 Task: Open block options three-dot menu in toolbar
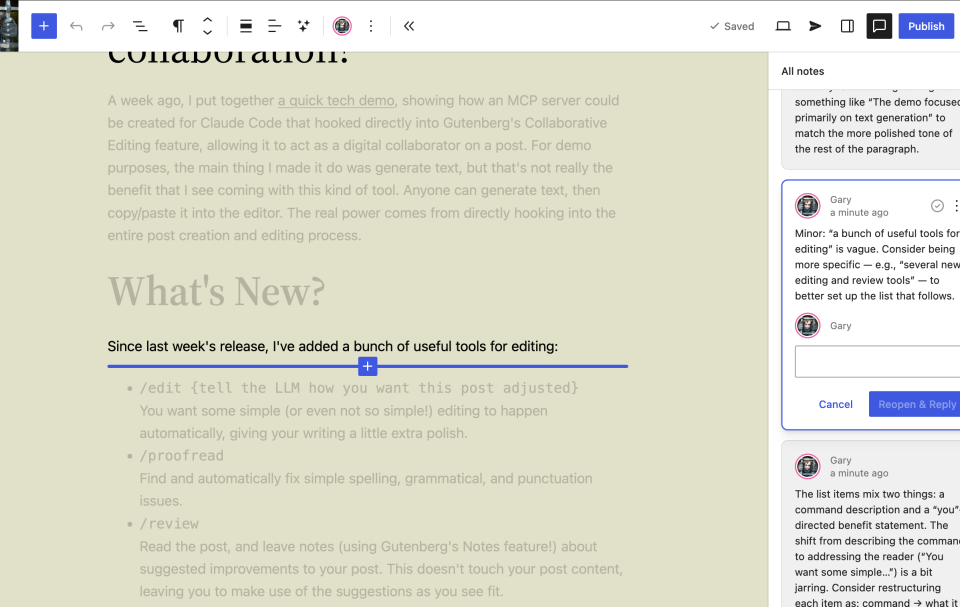click(x=371, y=26)
